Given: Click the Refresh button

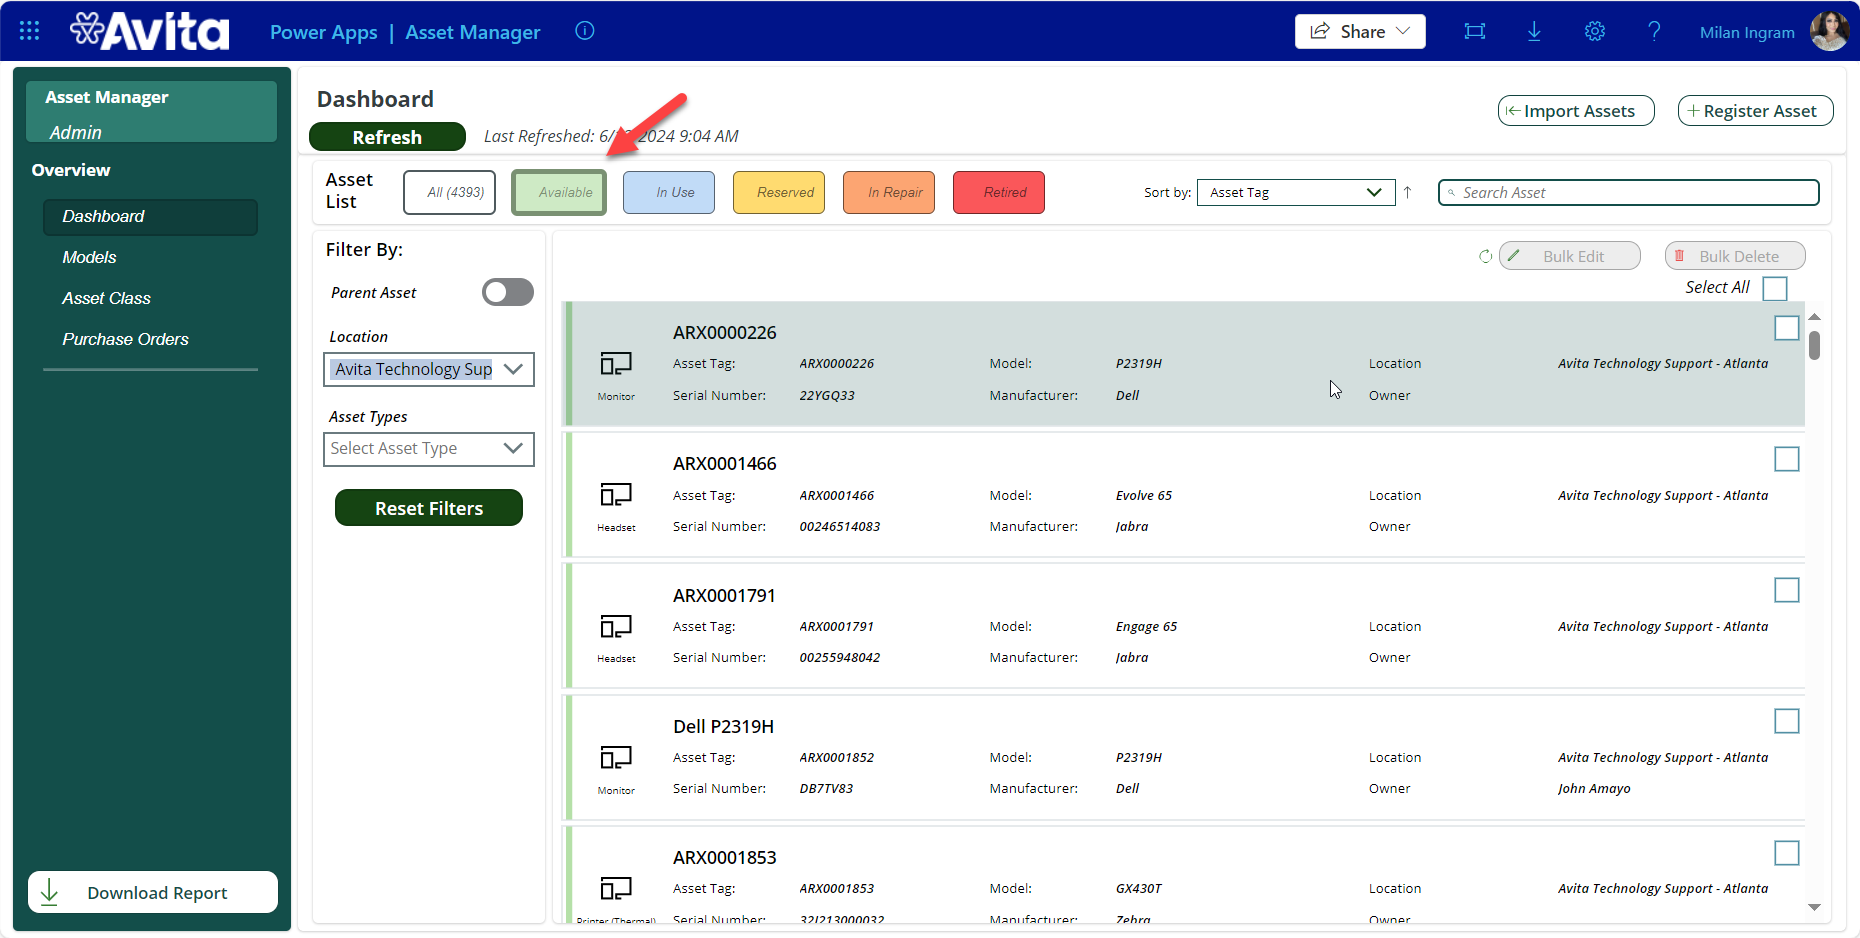Looking at the screenshot, I should (387, 137).
